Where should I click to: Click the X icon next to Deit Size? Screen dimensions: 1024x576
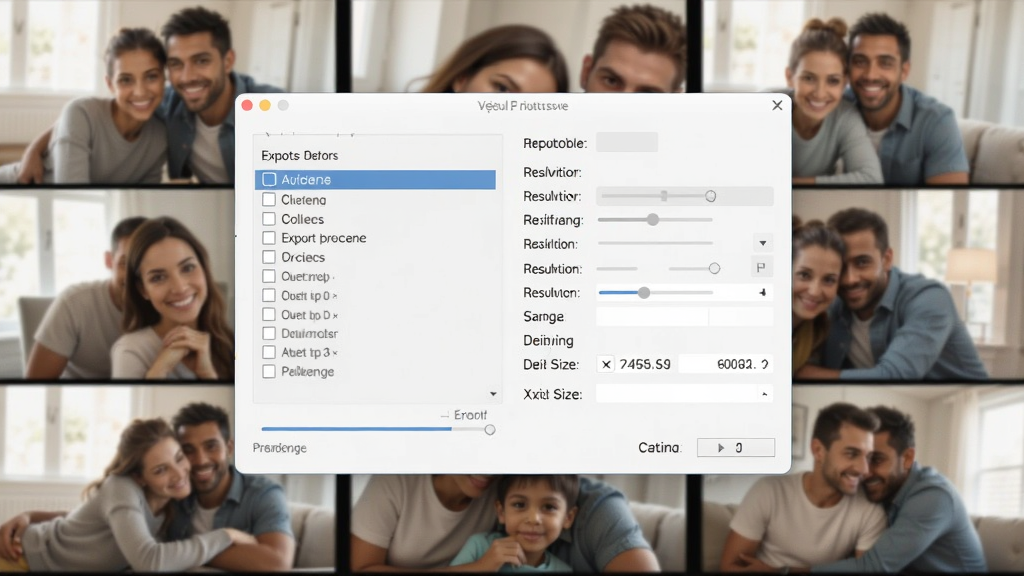pos(606,364)
